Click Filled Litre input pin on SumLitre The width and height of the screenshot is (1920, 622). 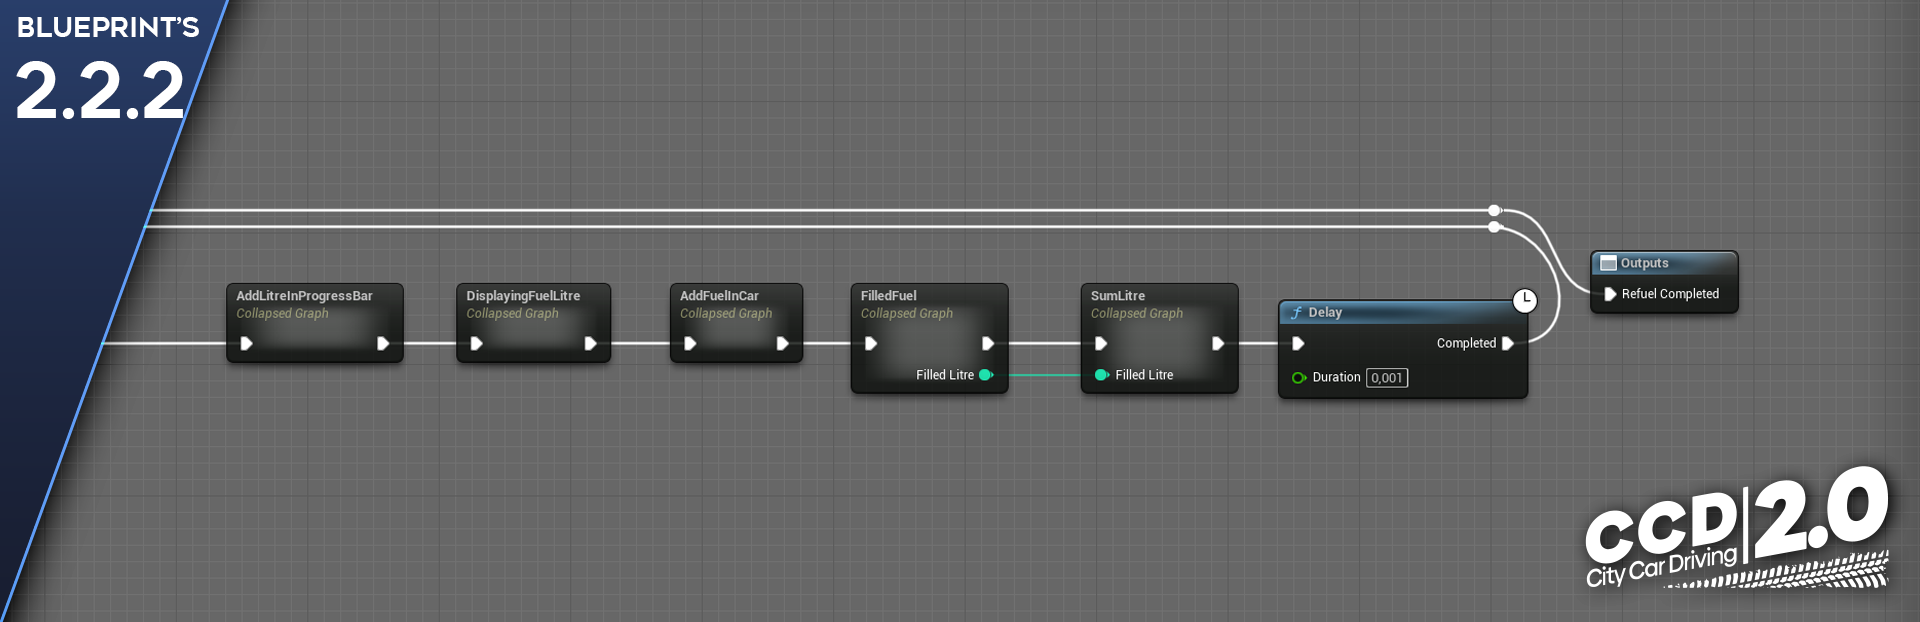tap(1101, 375)
